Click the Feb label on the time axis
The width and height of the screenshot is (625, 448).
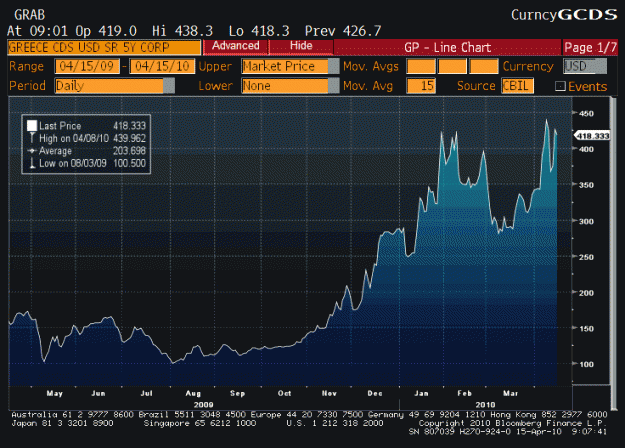(x=464, y=393)
